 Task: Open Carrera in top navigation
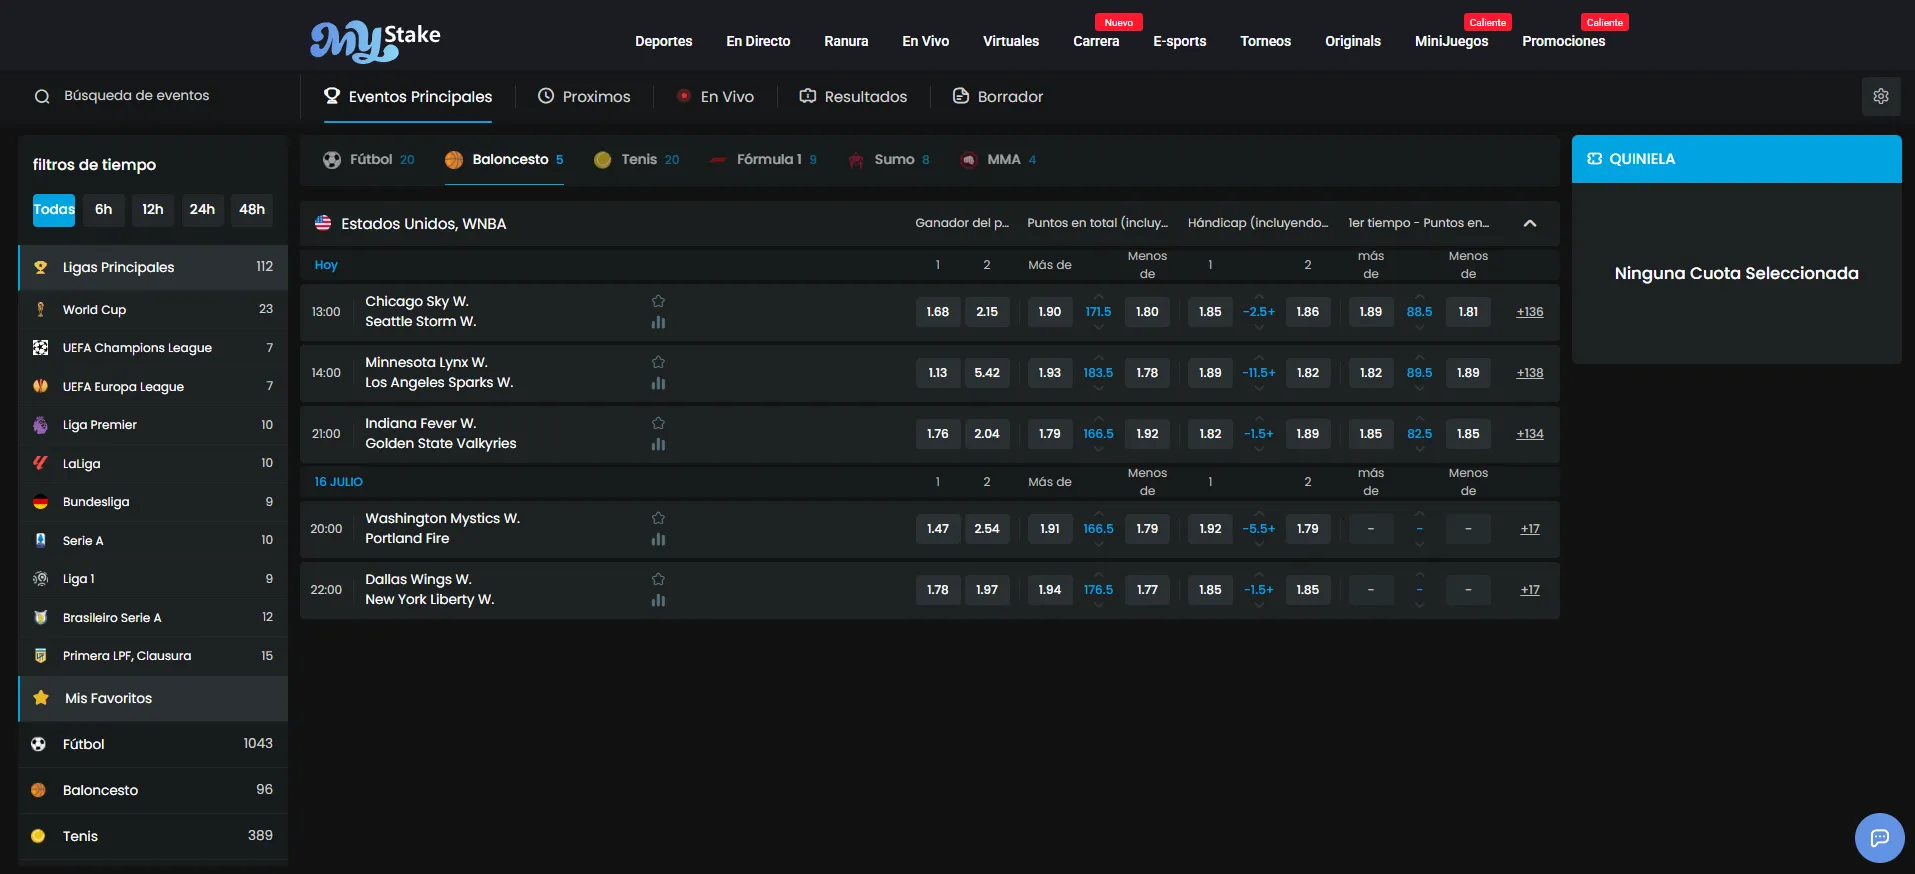coord(1096,41)
